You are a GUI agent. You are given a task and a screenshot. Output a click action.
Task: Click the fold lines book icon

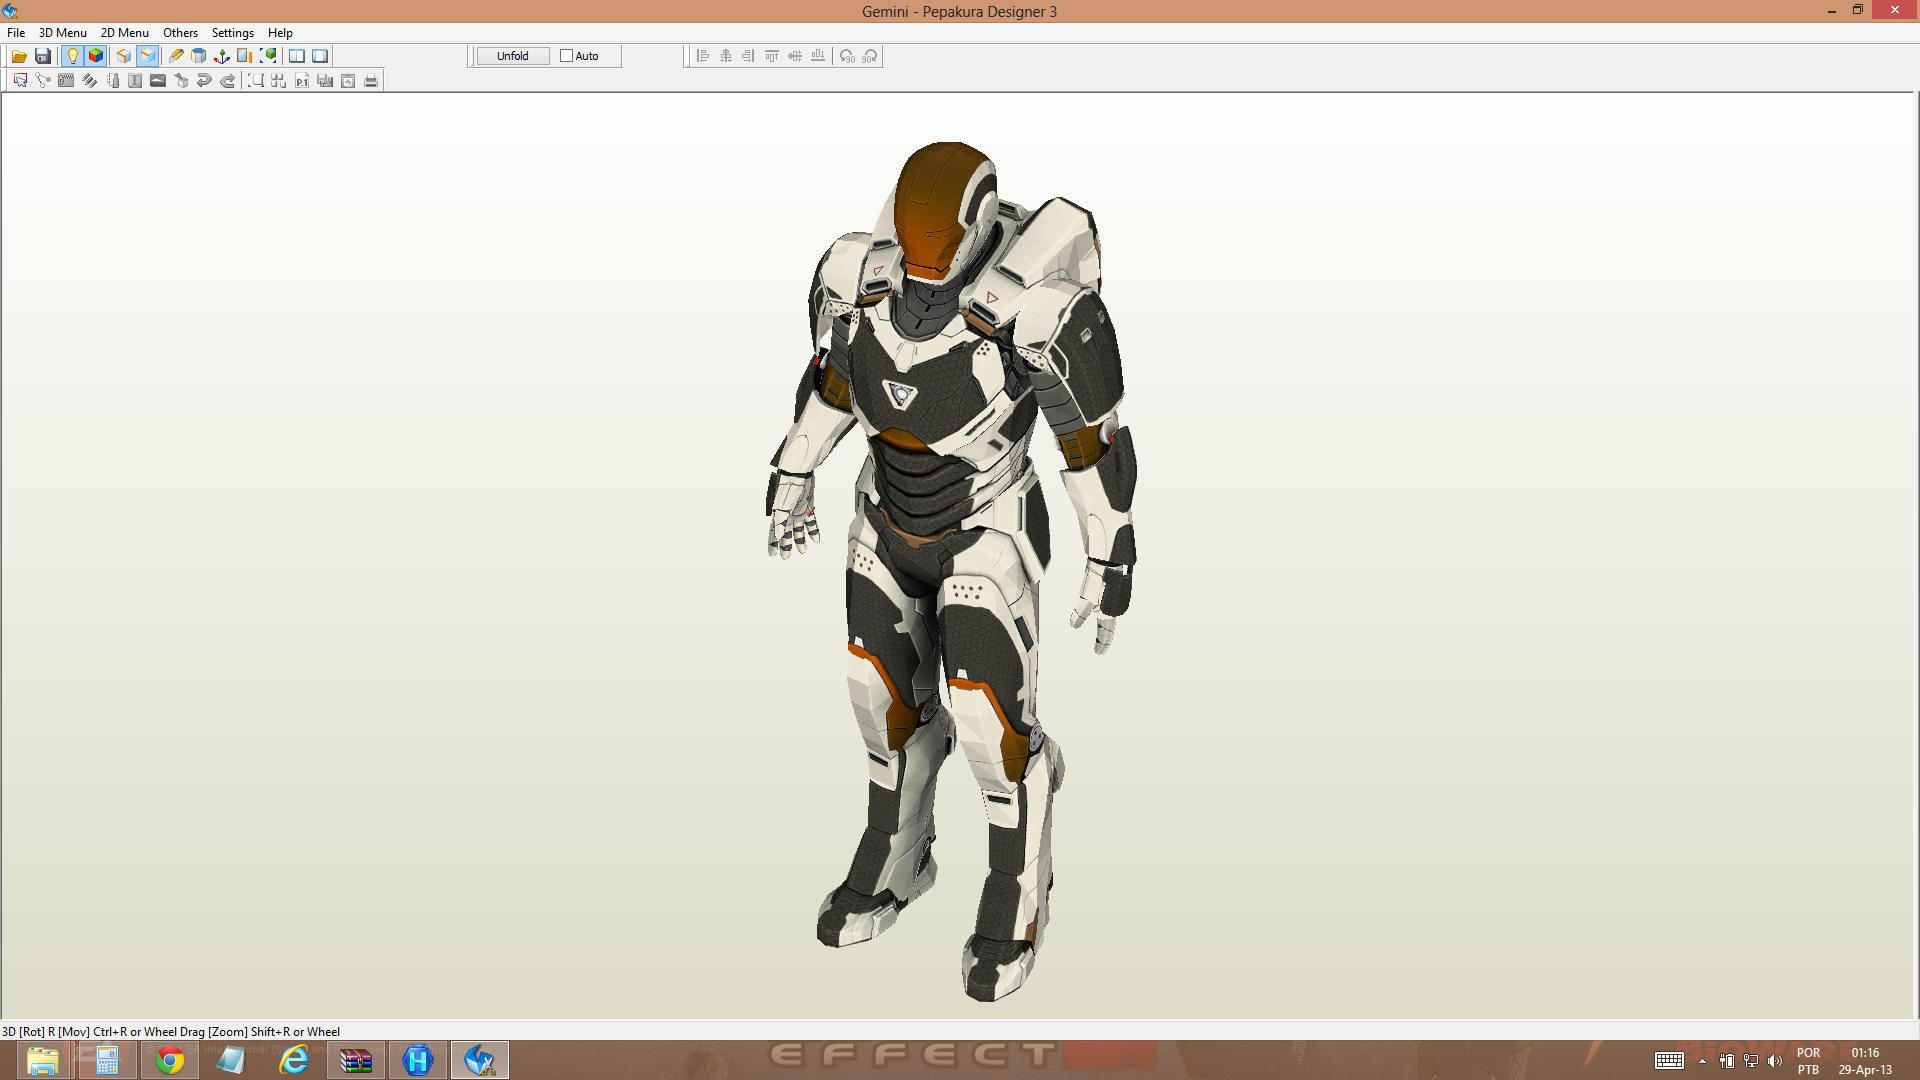pyautogui.click(x=112, y=81)
